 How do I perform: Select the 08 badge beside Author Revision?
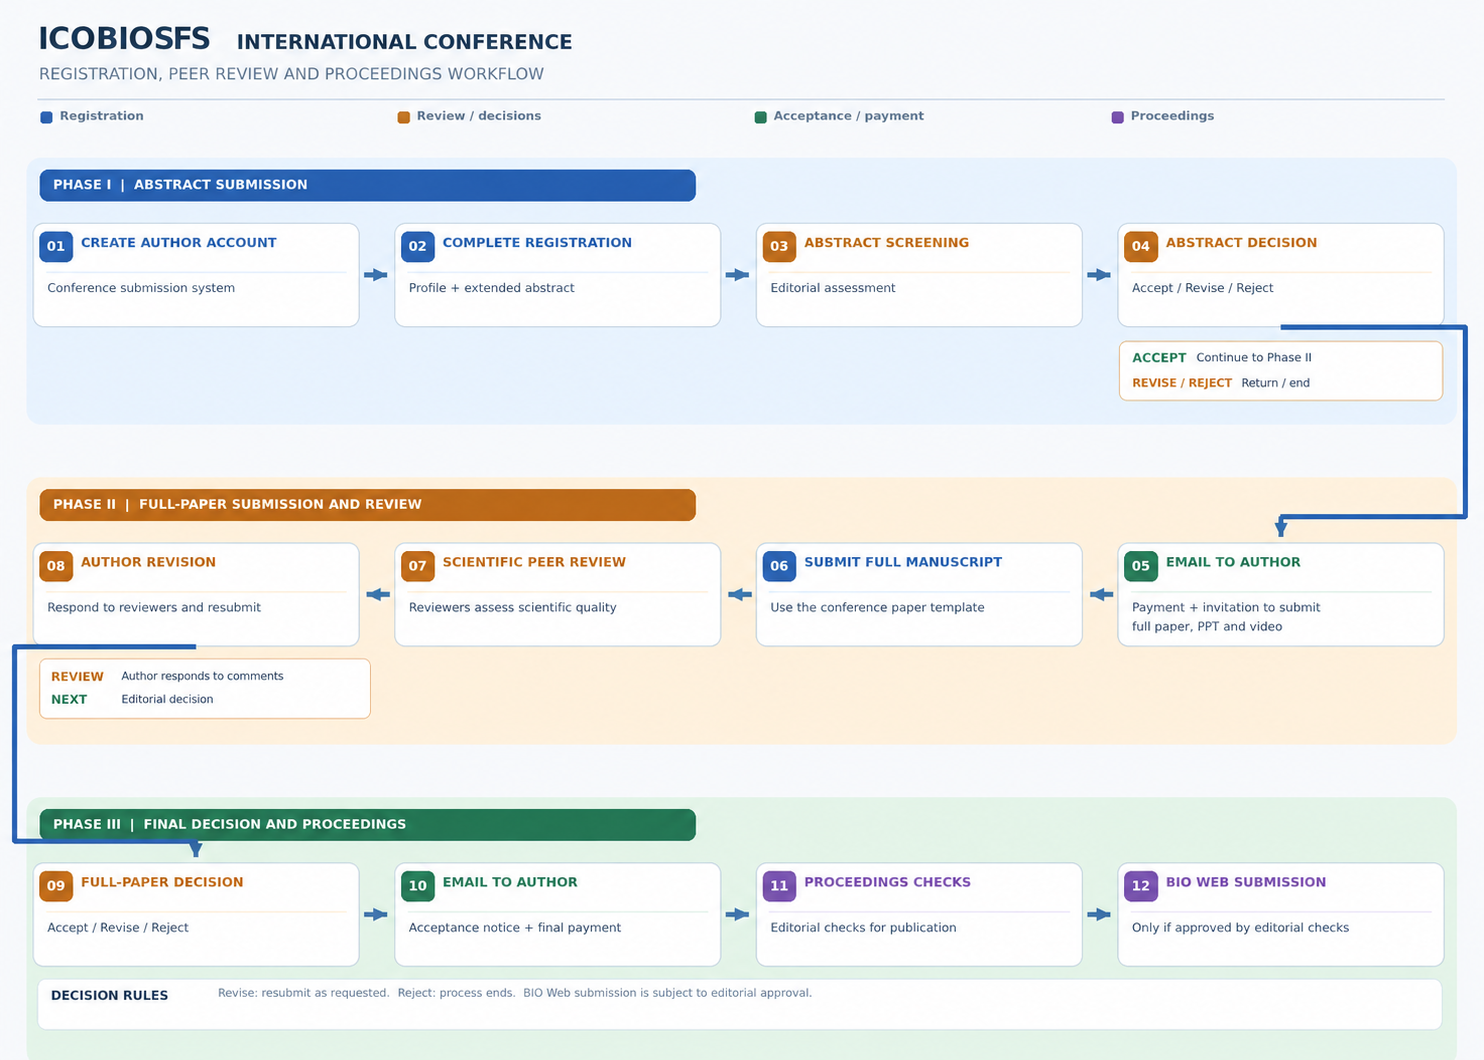click(x=56, y=566)
